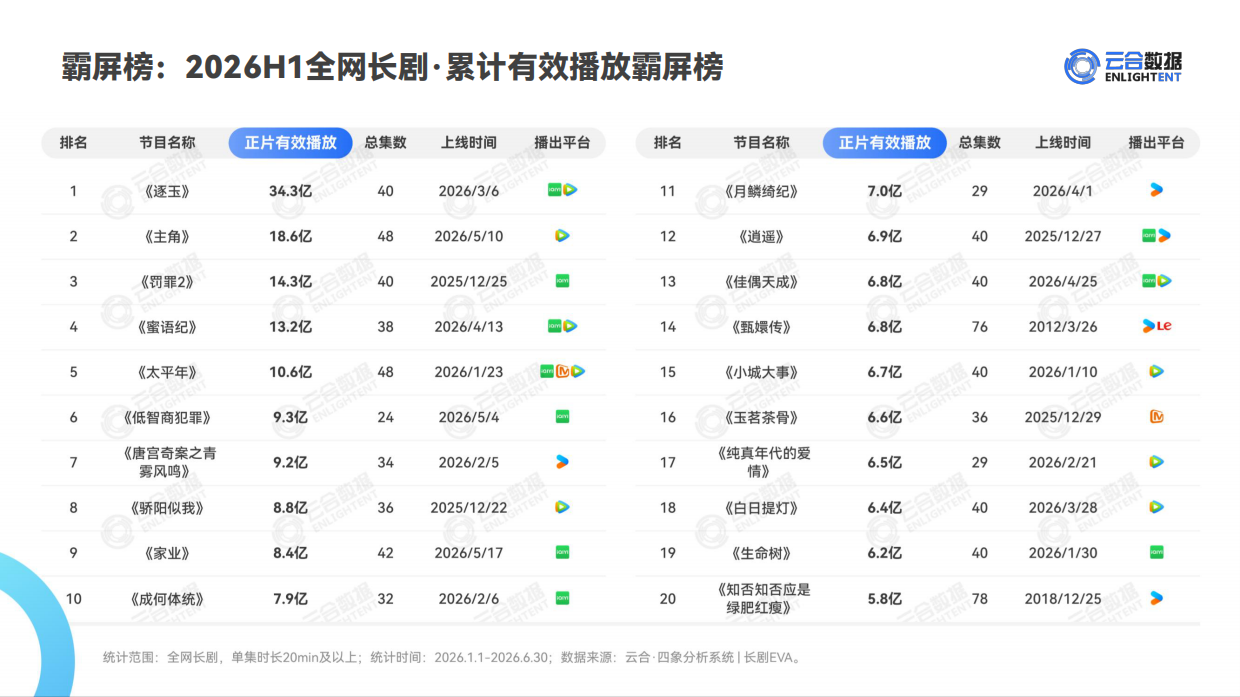Click the Youku icon in 月鳞绮纪 row
1240x697 pixels.
coord(1156,190)
